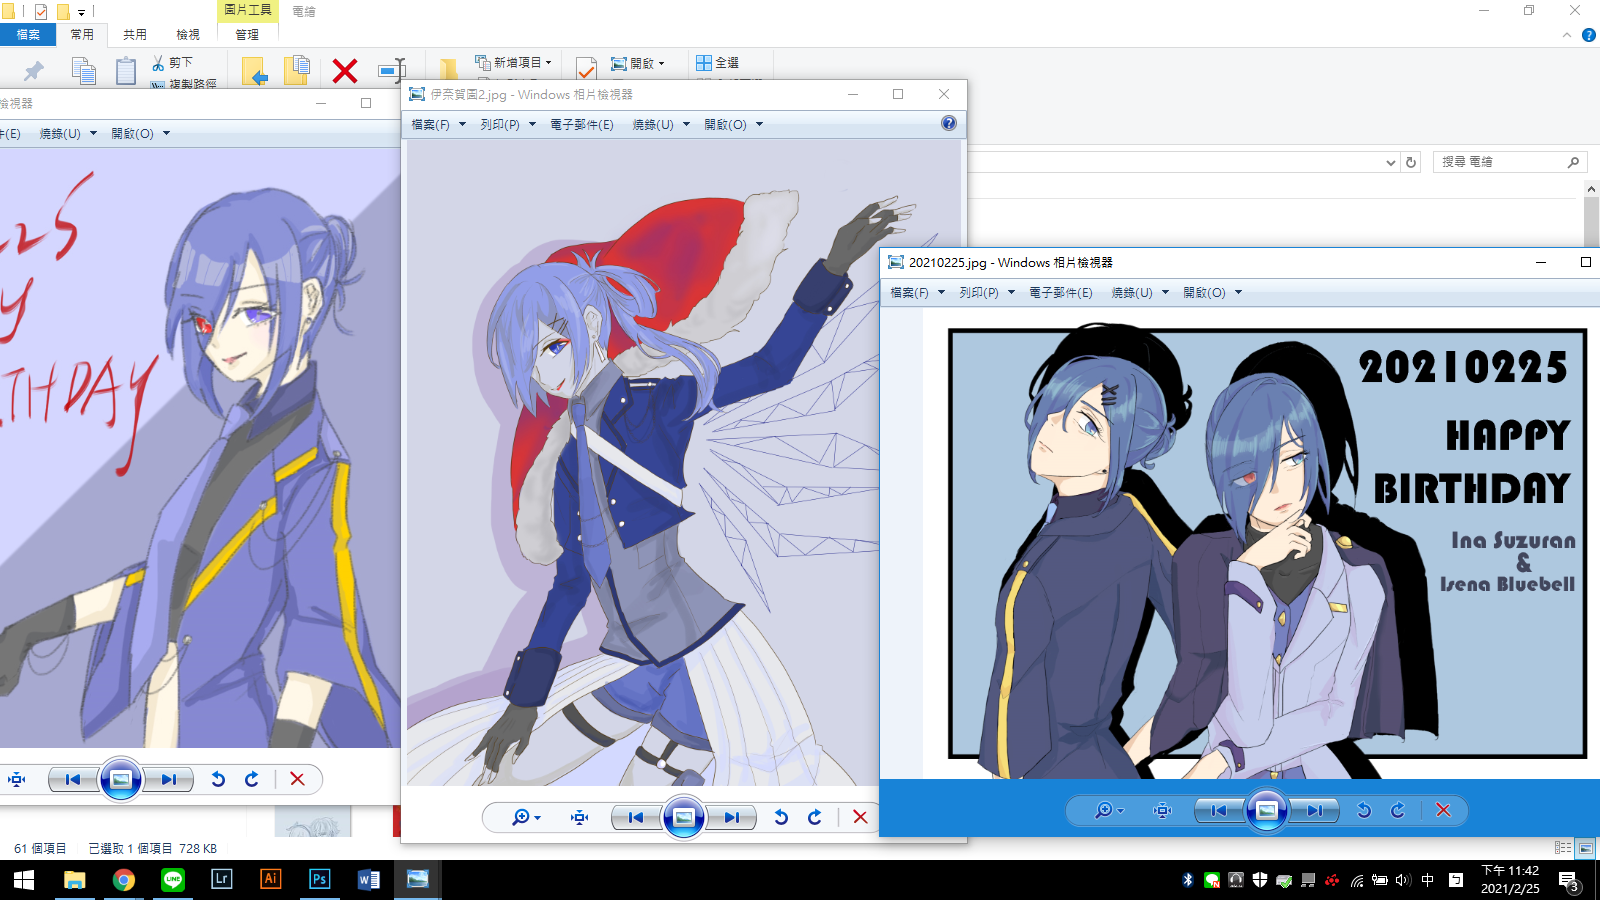Click refresh button beside address bar

[1411, 162]
